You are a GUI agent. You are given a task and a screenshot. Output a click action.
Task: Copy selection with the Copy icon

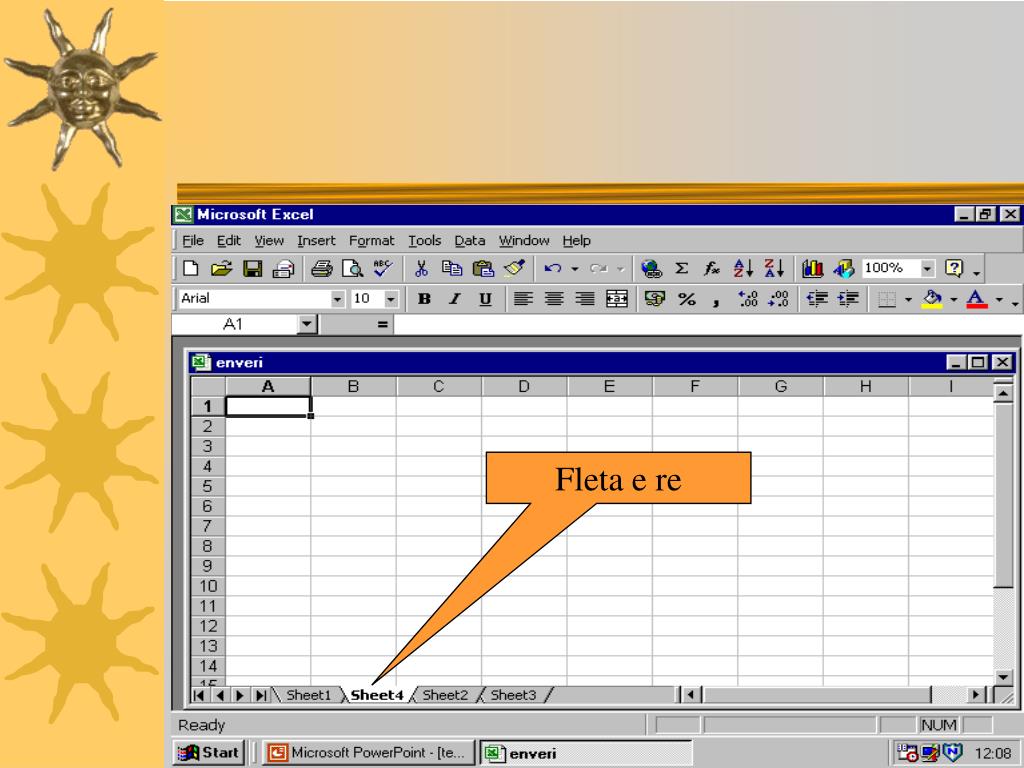pos(452,268)
